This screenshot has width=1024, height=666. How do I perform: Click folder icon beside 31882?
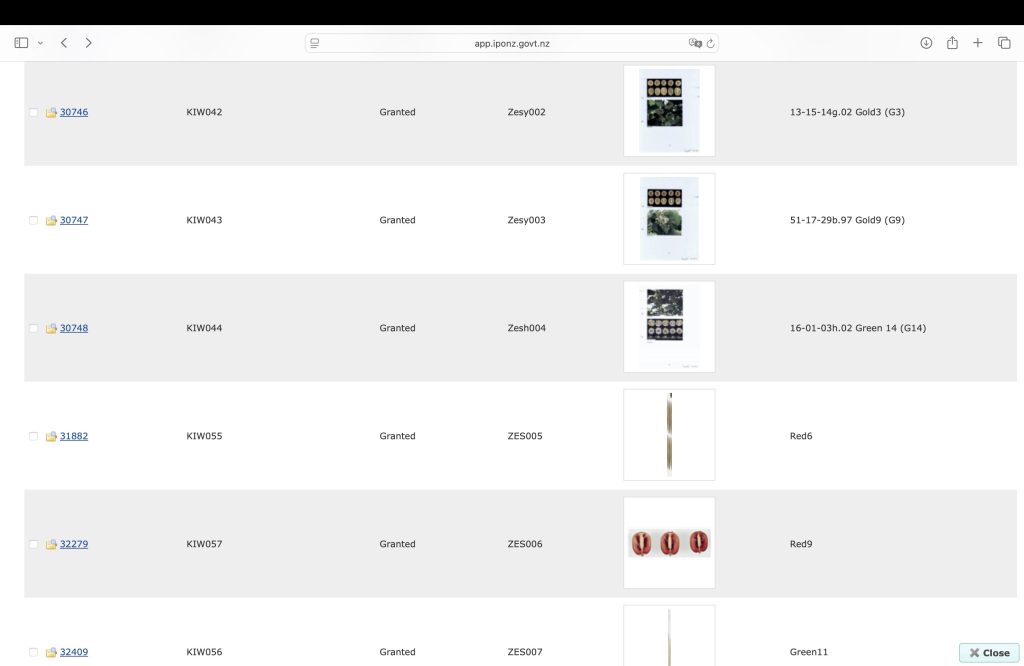click(x=51, y=436)
